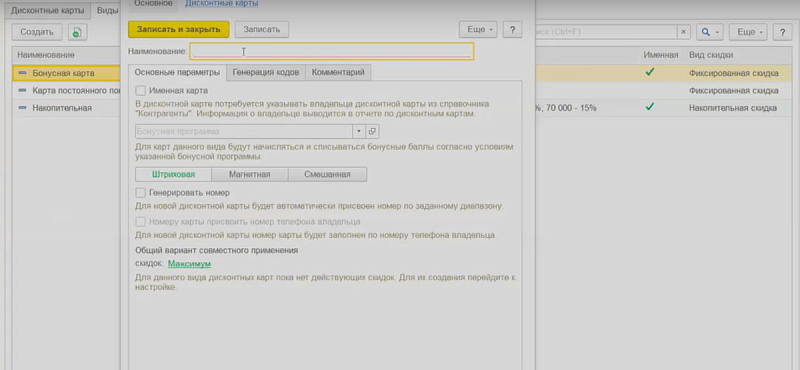Sort by the Именная column header
The height and width of the screenshot is (370, 800).
point(661,55)
